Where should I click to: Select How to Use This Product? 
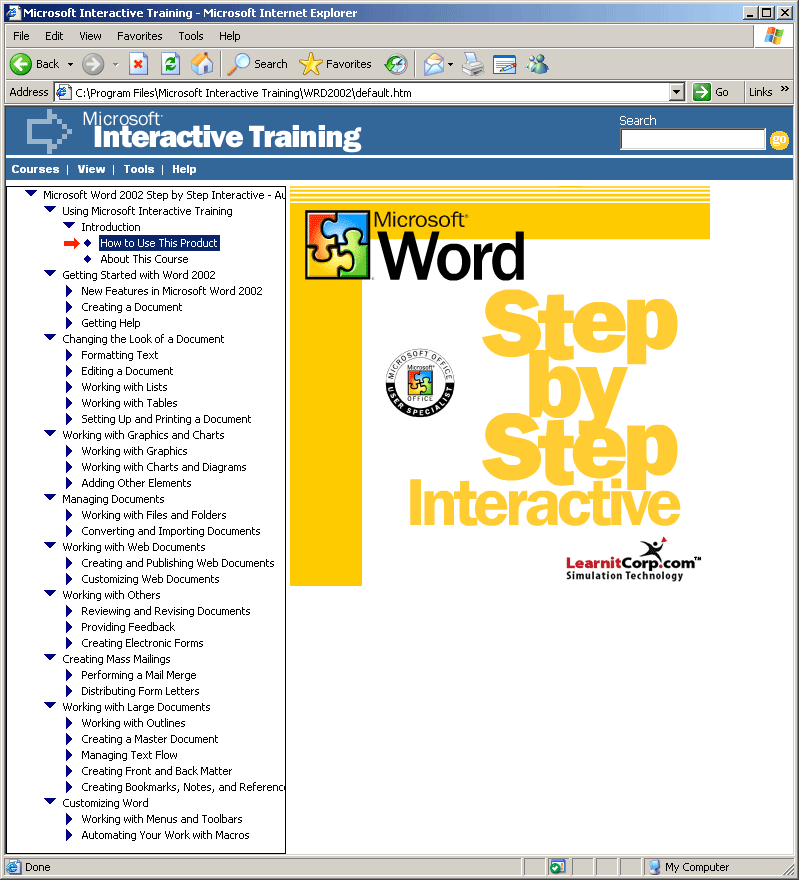pos(159,243)
